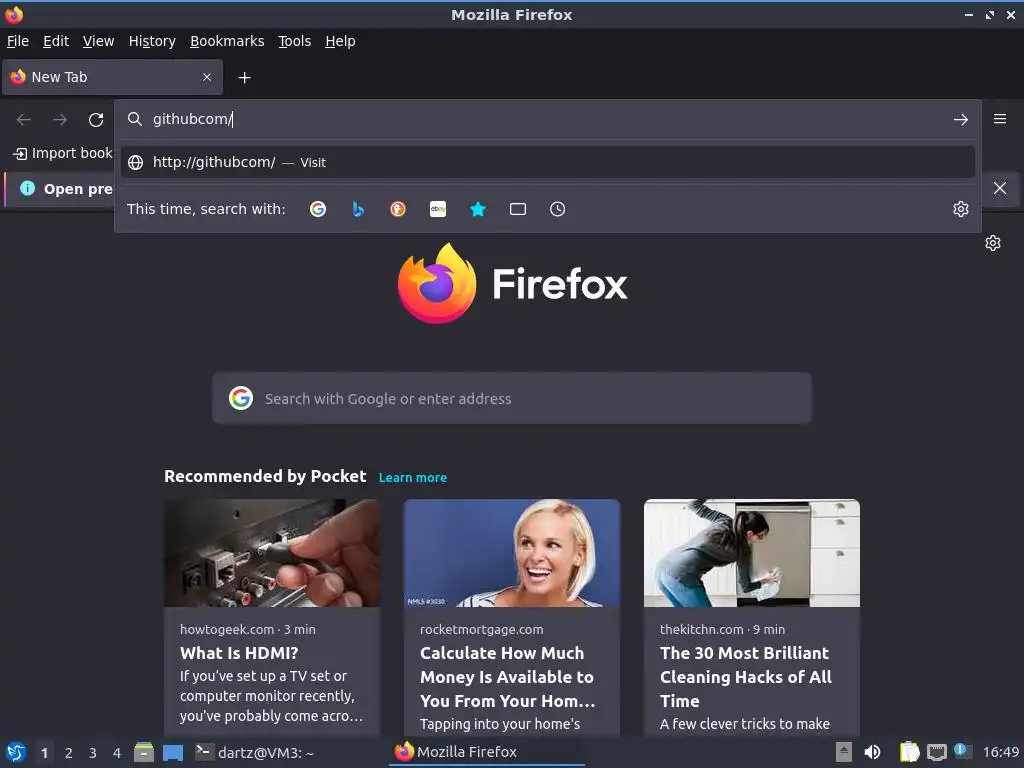Switch to workspace 2
The image size is (1024, 768).
click(x=69, y=753)
